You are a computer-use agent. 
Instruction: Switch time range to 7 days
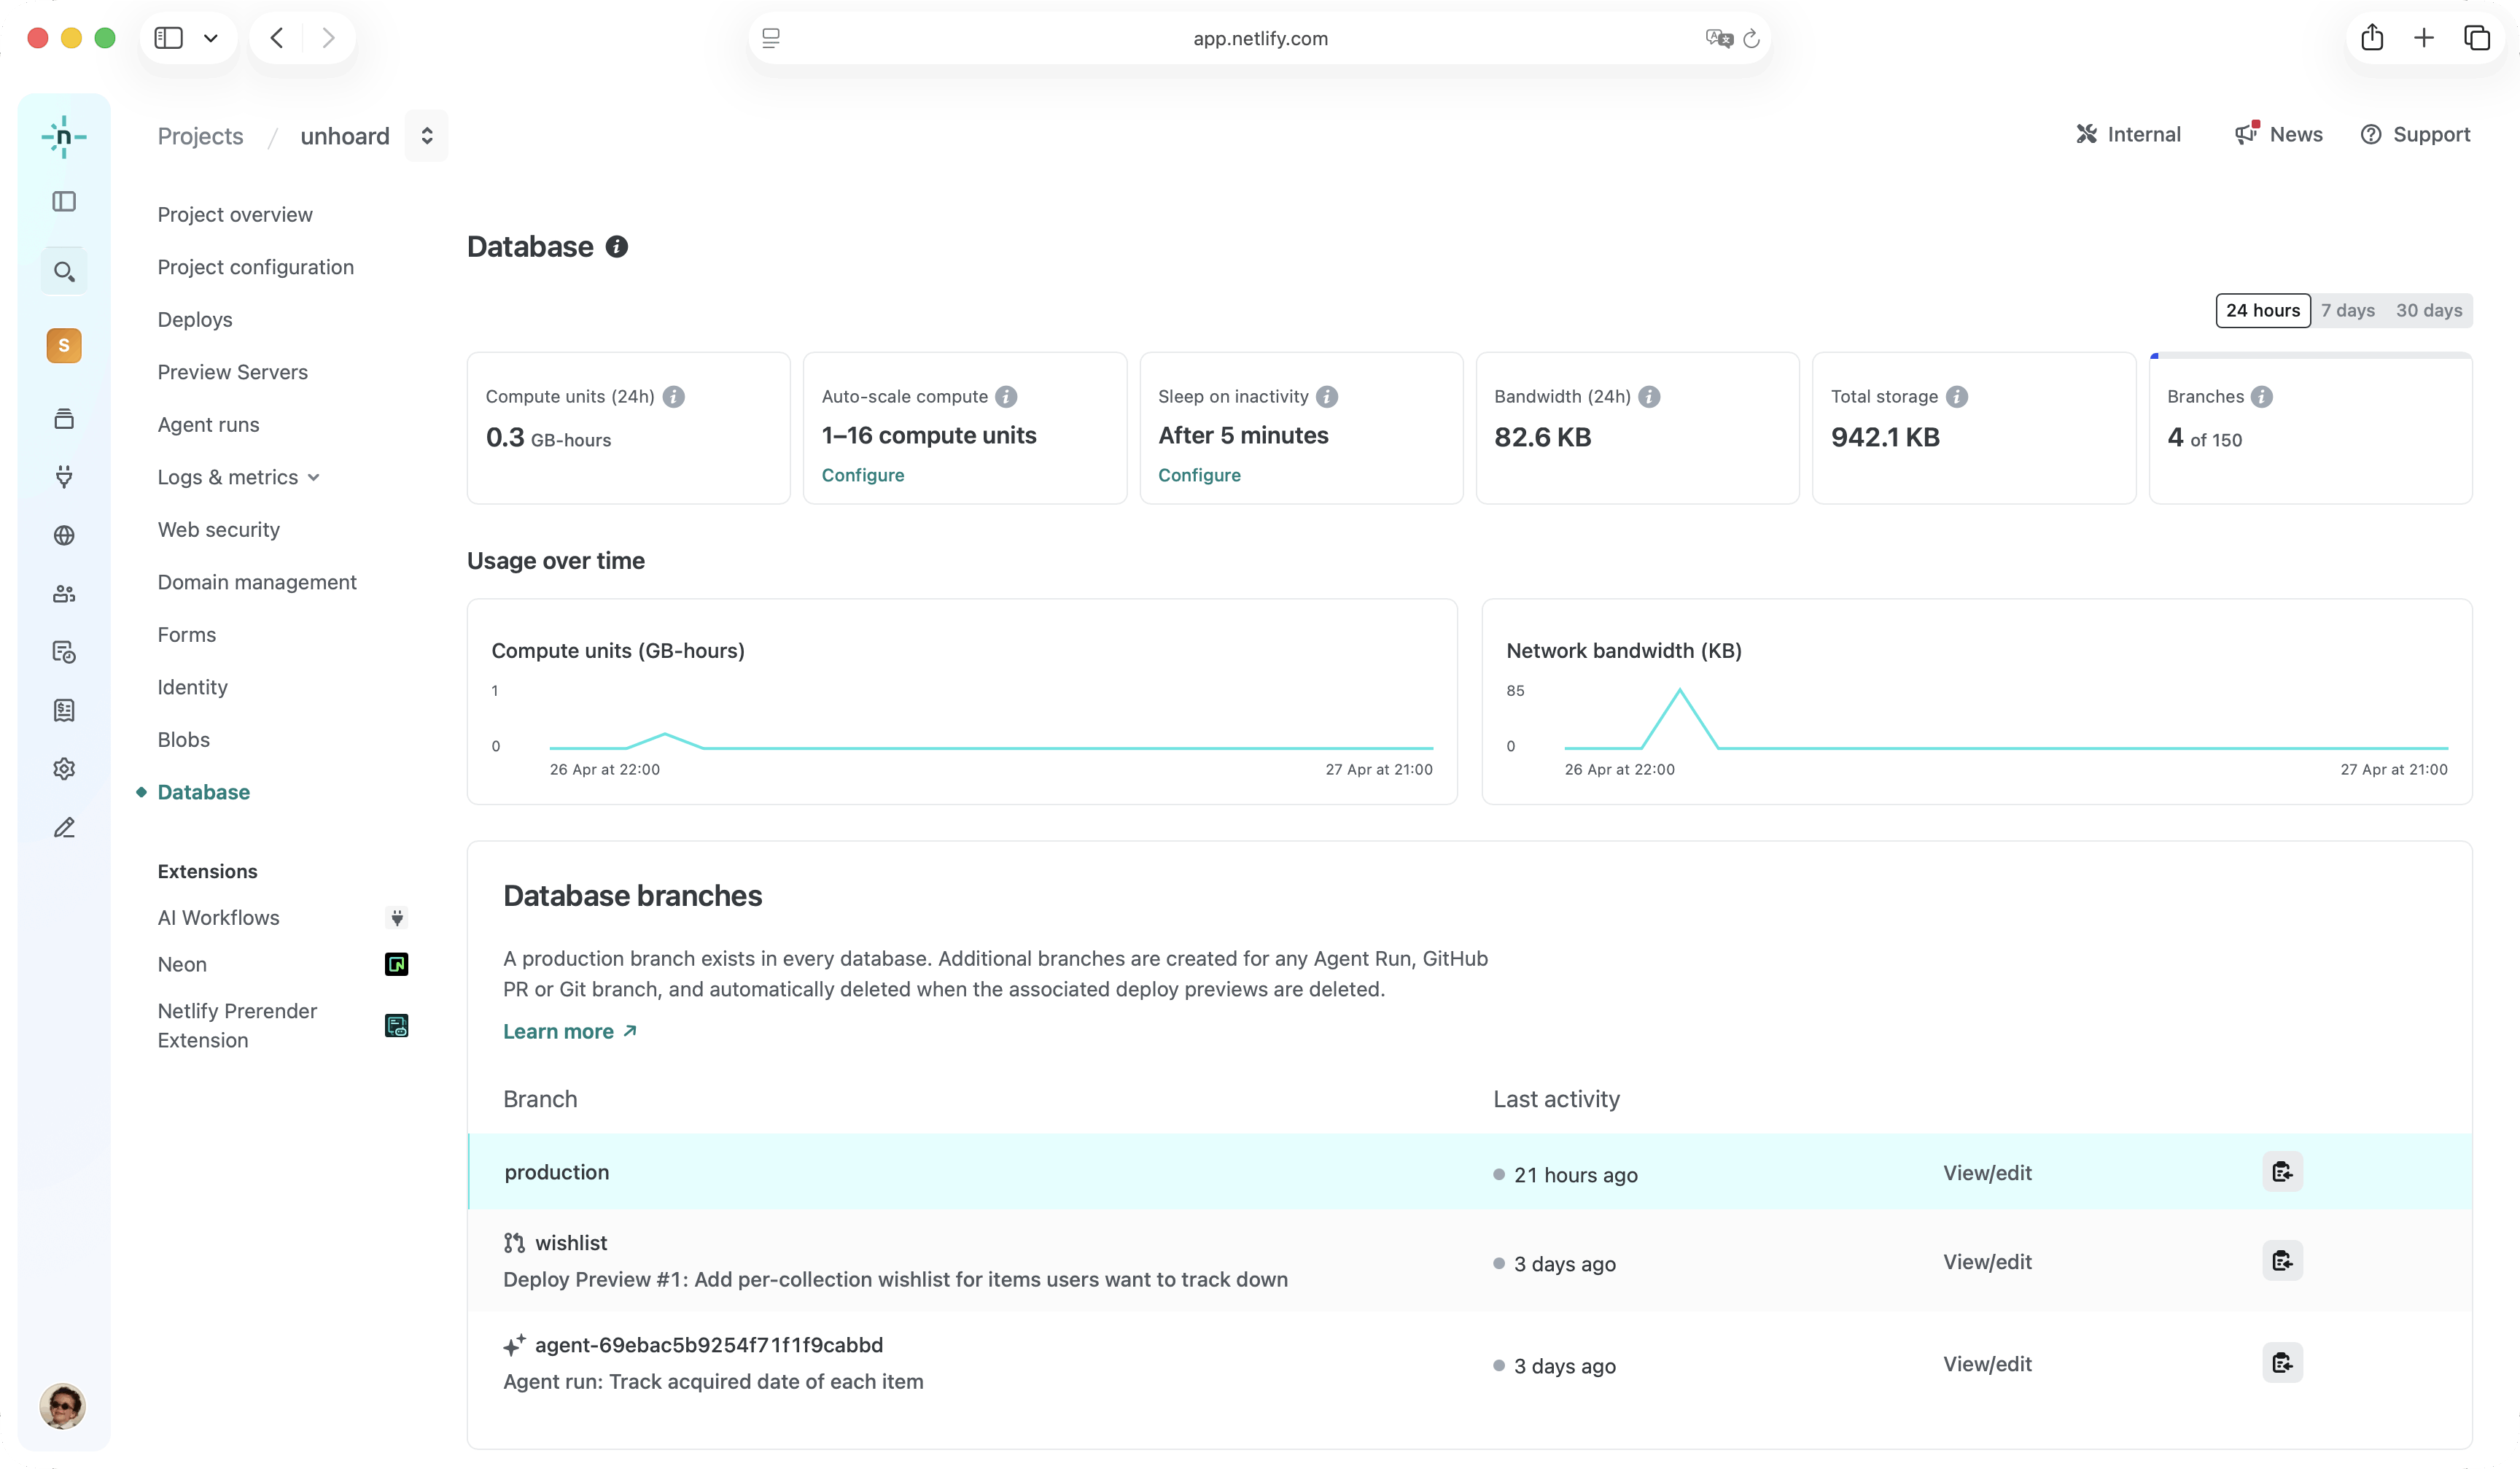click(x=2347, y=311)
